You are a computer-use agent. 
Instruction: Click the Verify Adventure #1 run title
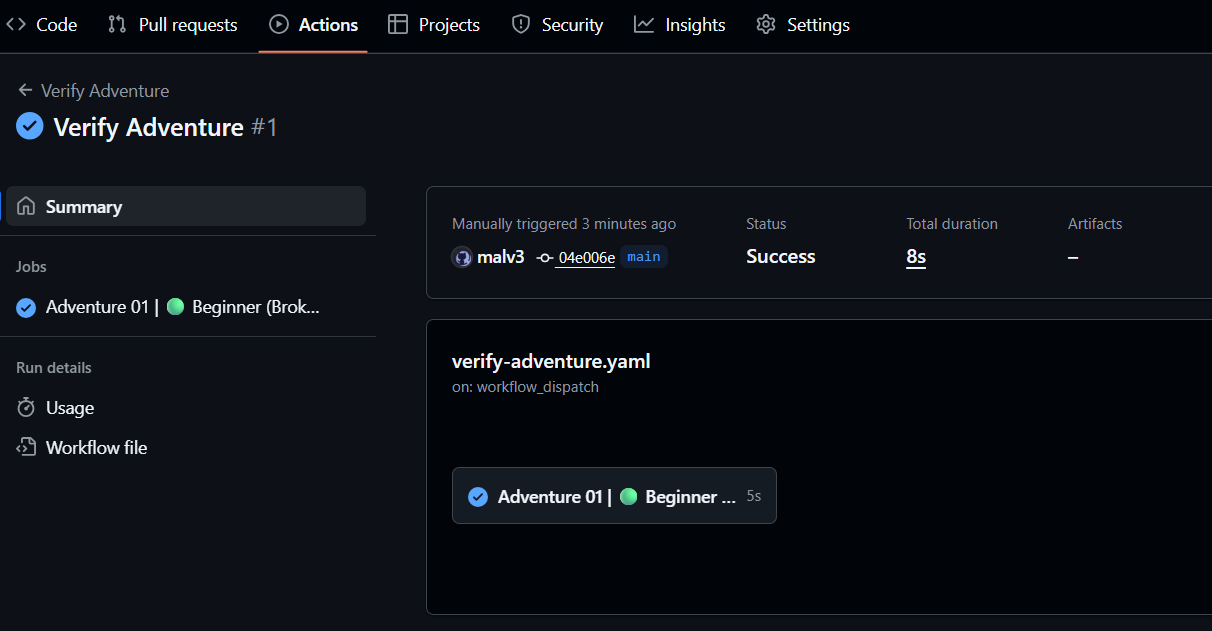click(x=165, y=128)
